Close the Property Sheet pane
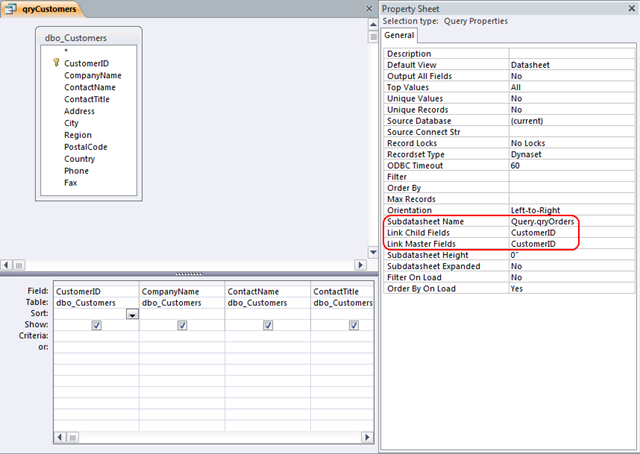The image size is (640, 454). pyautogui.click(x=631, y=9)
